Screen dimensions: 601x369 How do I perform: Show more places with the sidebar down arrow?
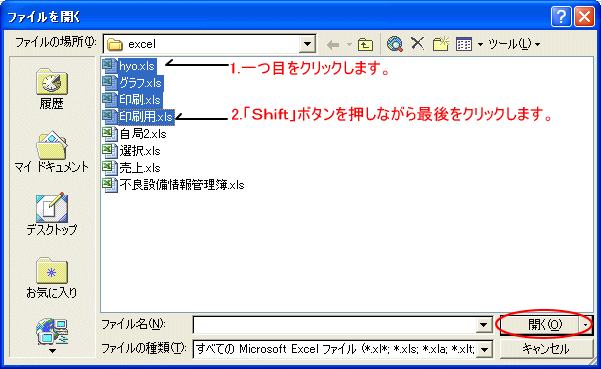(x=52, y=351)
